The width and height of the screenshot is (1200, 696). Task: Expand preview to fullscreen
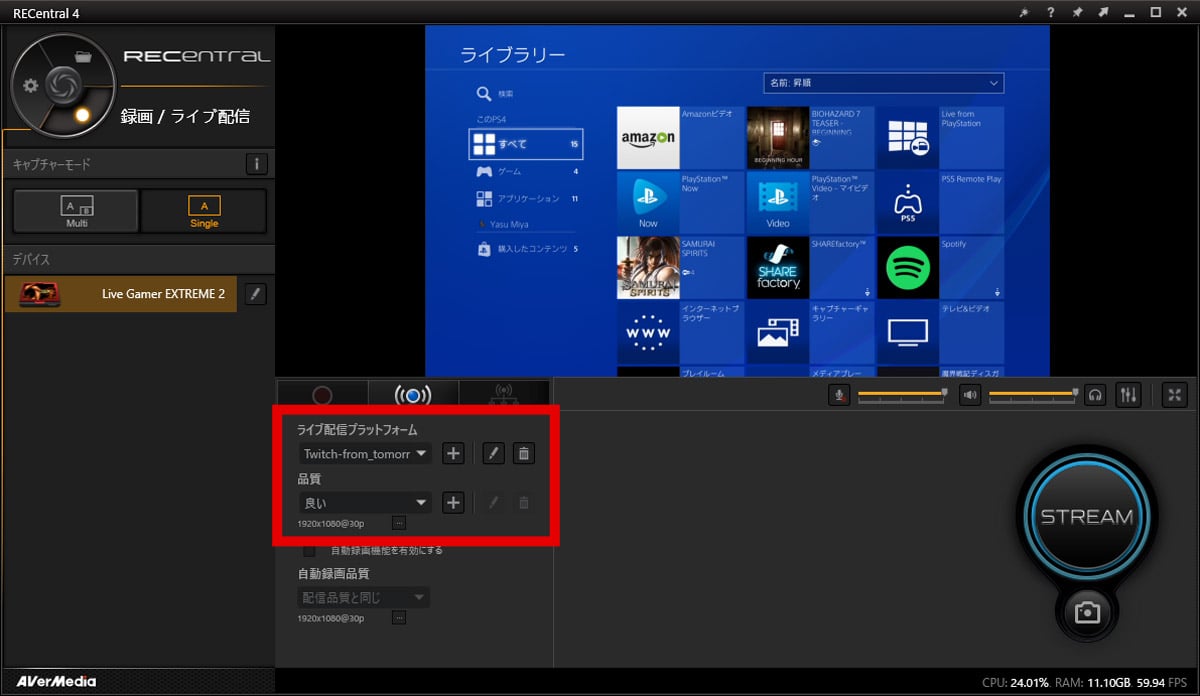[x=1175, y=395]
